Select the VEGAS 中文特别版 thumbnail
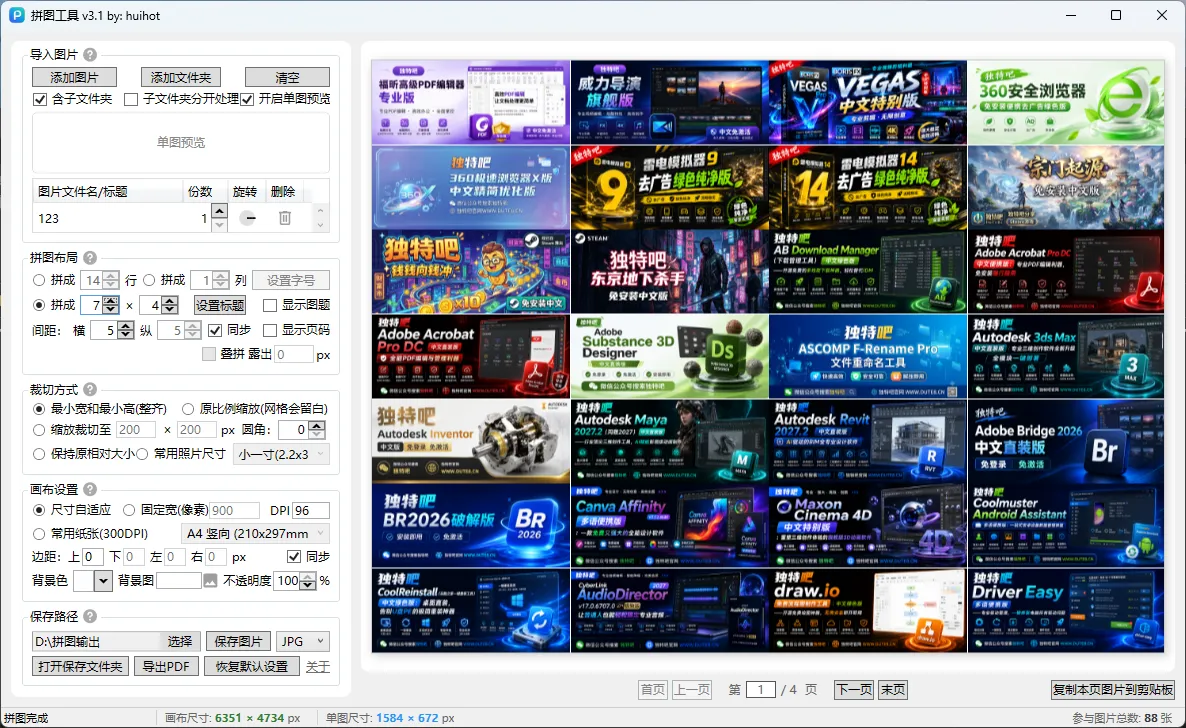The width and height of the screenshot is (1186, 728). 868,102
